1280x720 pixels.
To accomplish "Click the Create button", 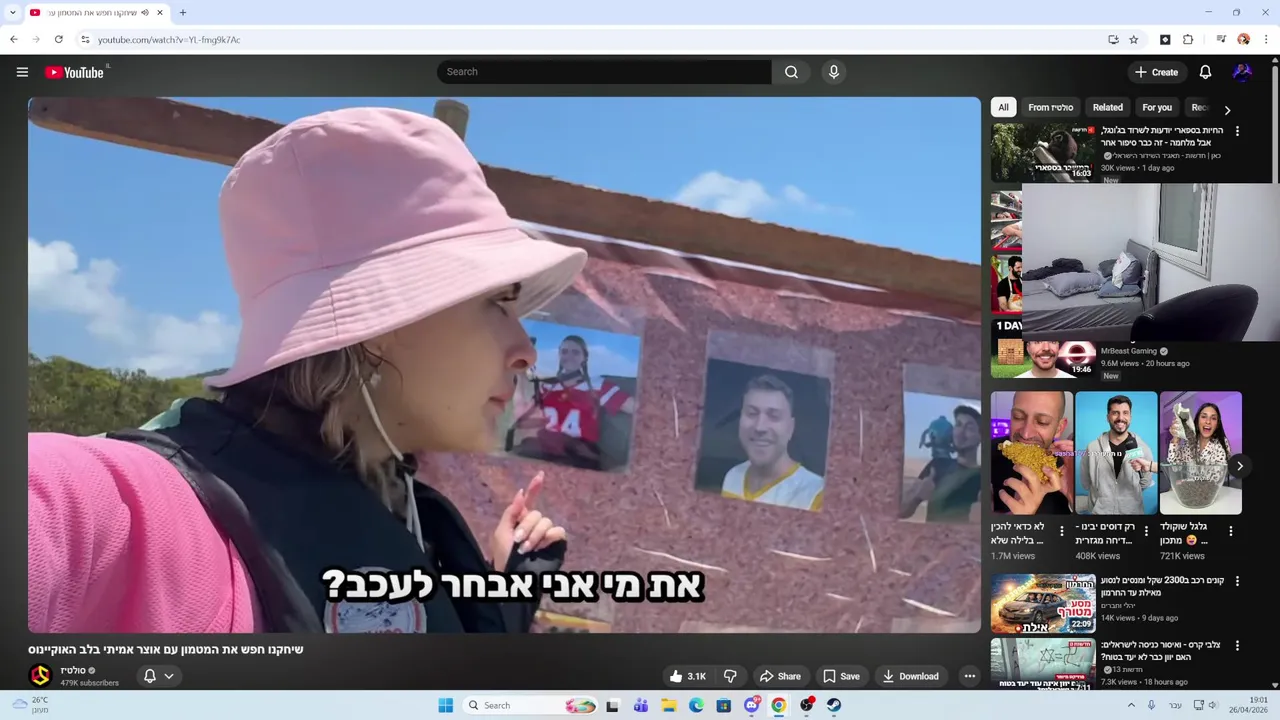I will 1156,72.
